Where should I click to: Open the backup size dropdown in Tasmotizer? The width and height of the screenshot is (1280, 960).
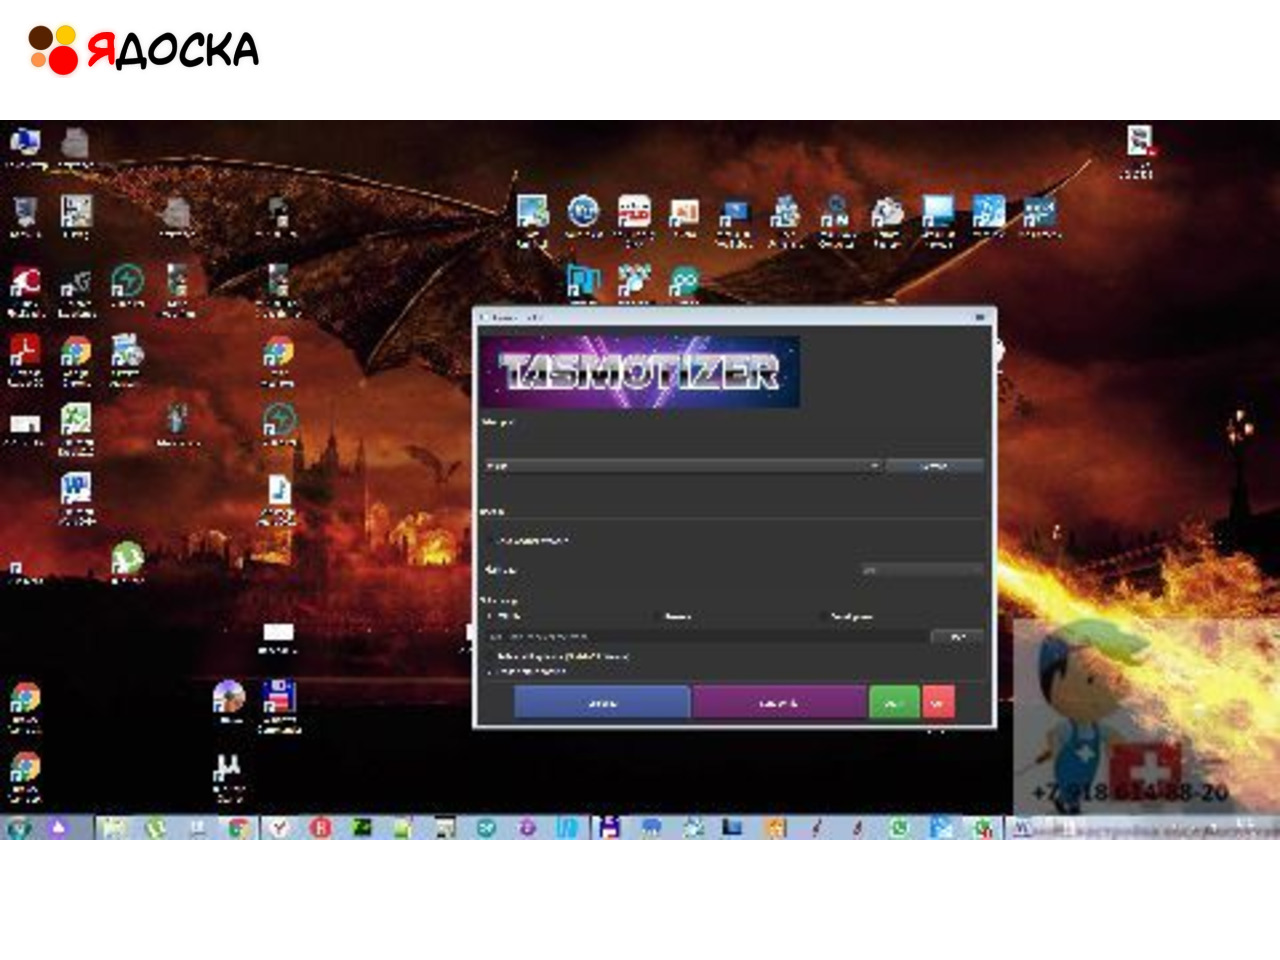click(922, 570)
